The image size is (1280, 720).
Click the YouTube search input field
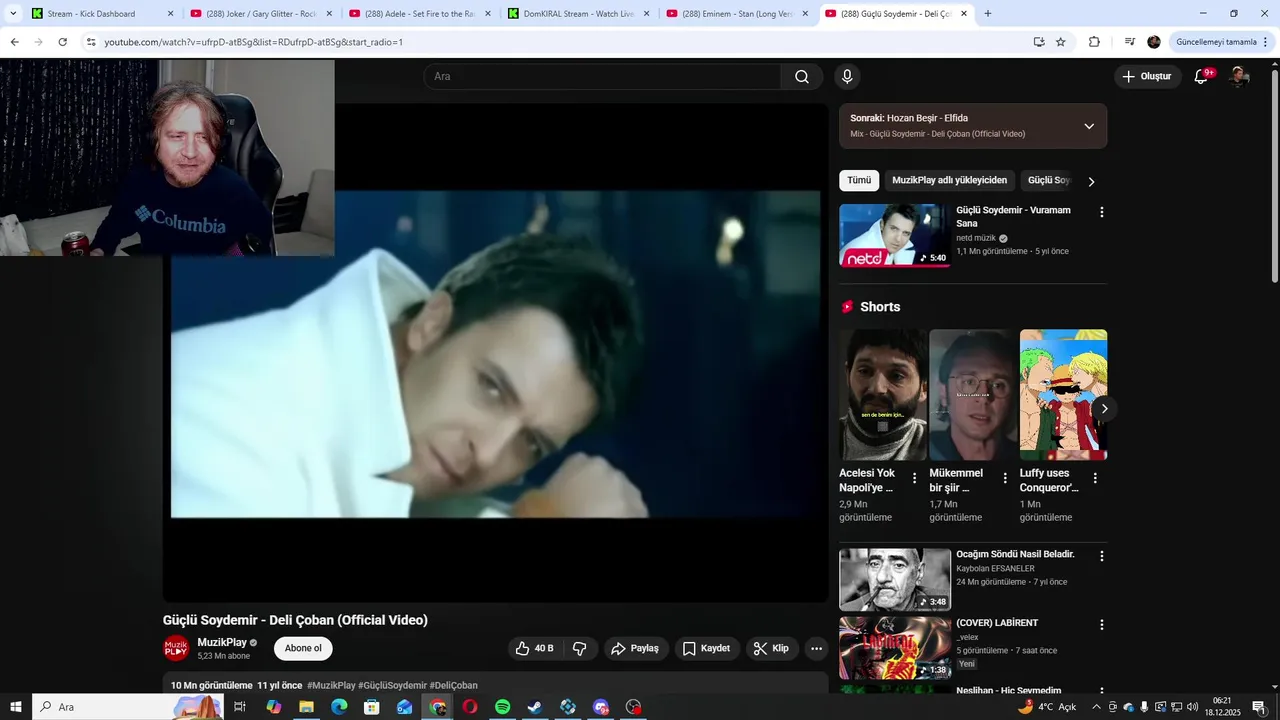pyautogui.click(x=603, y=77)
